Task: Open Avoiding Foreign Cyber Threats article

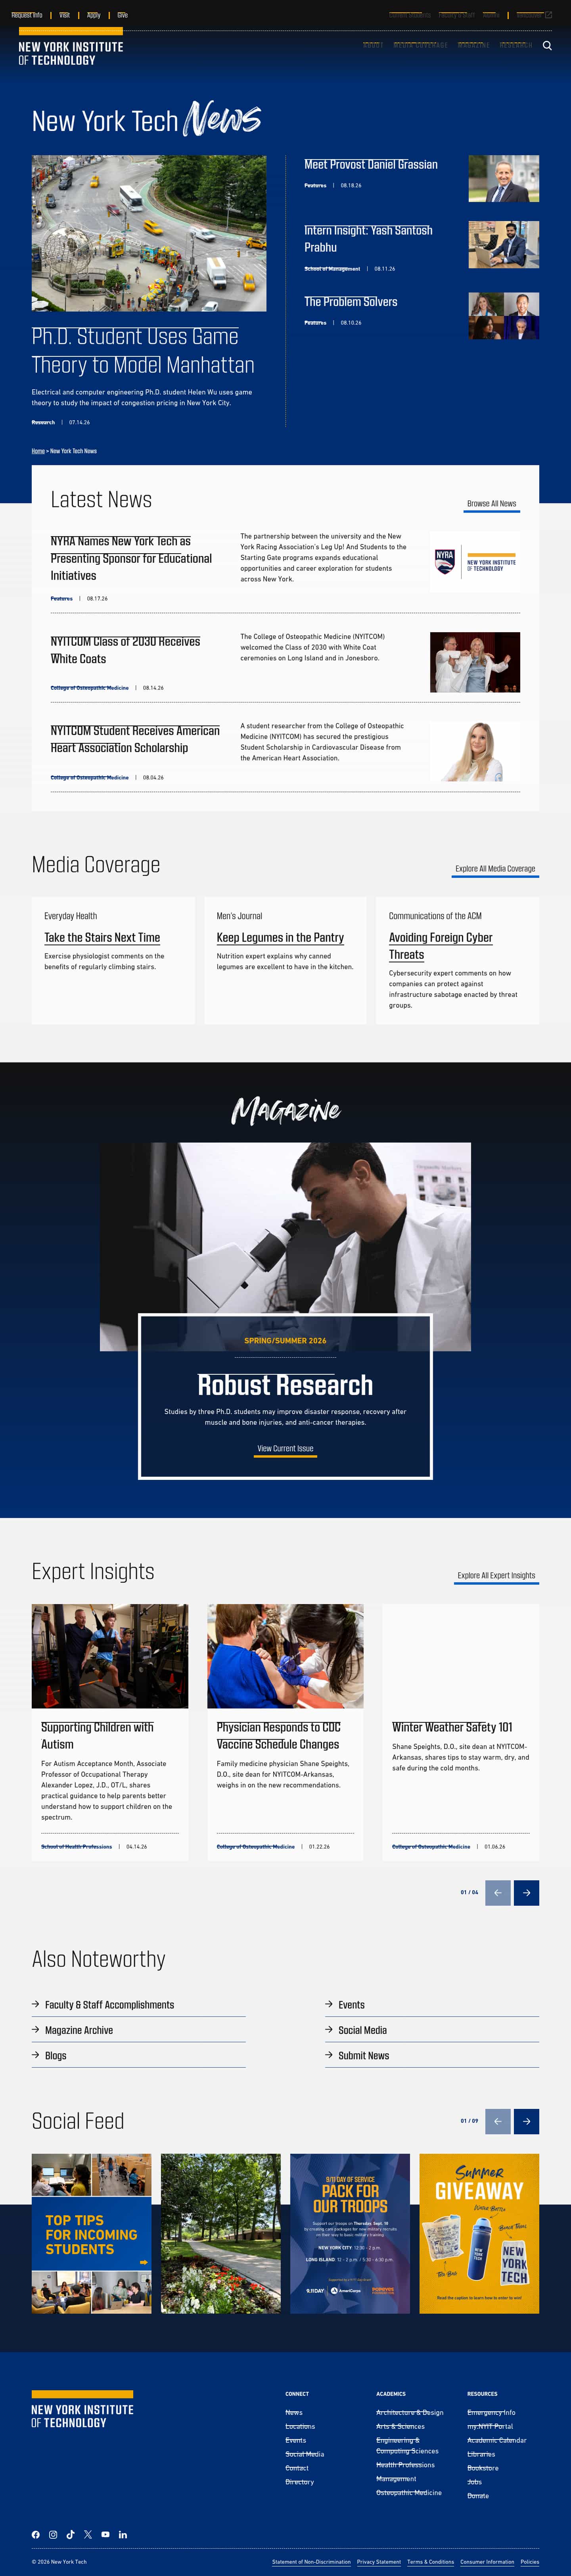Action: click(x=441, y=946)
